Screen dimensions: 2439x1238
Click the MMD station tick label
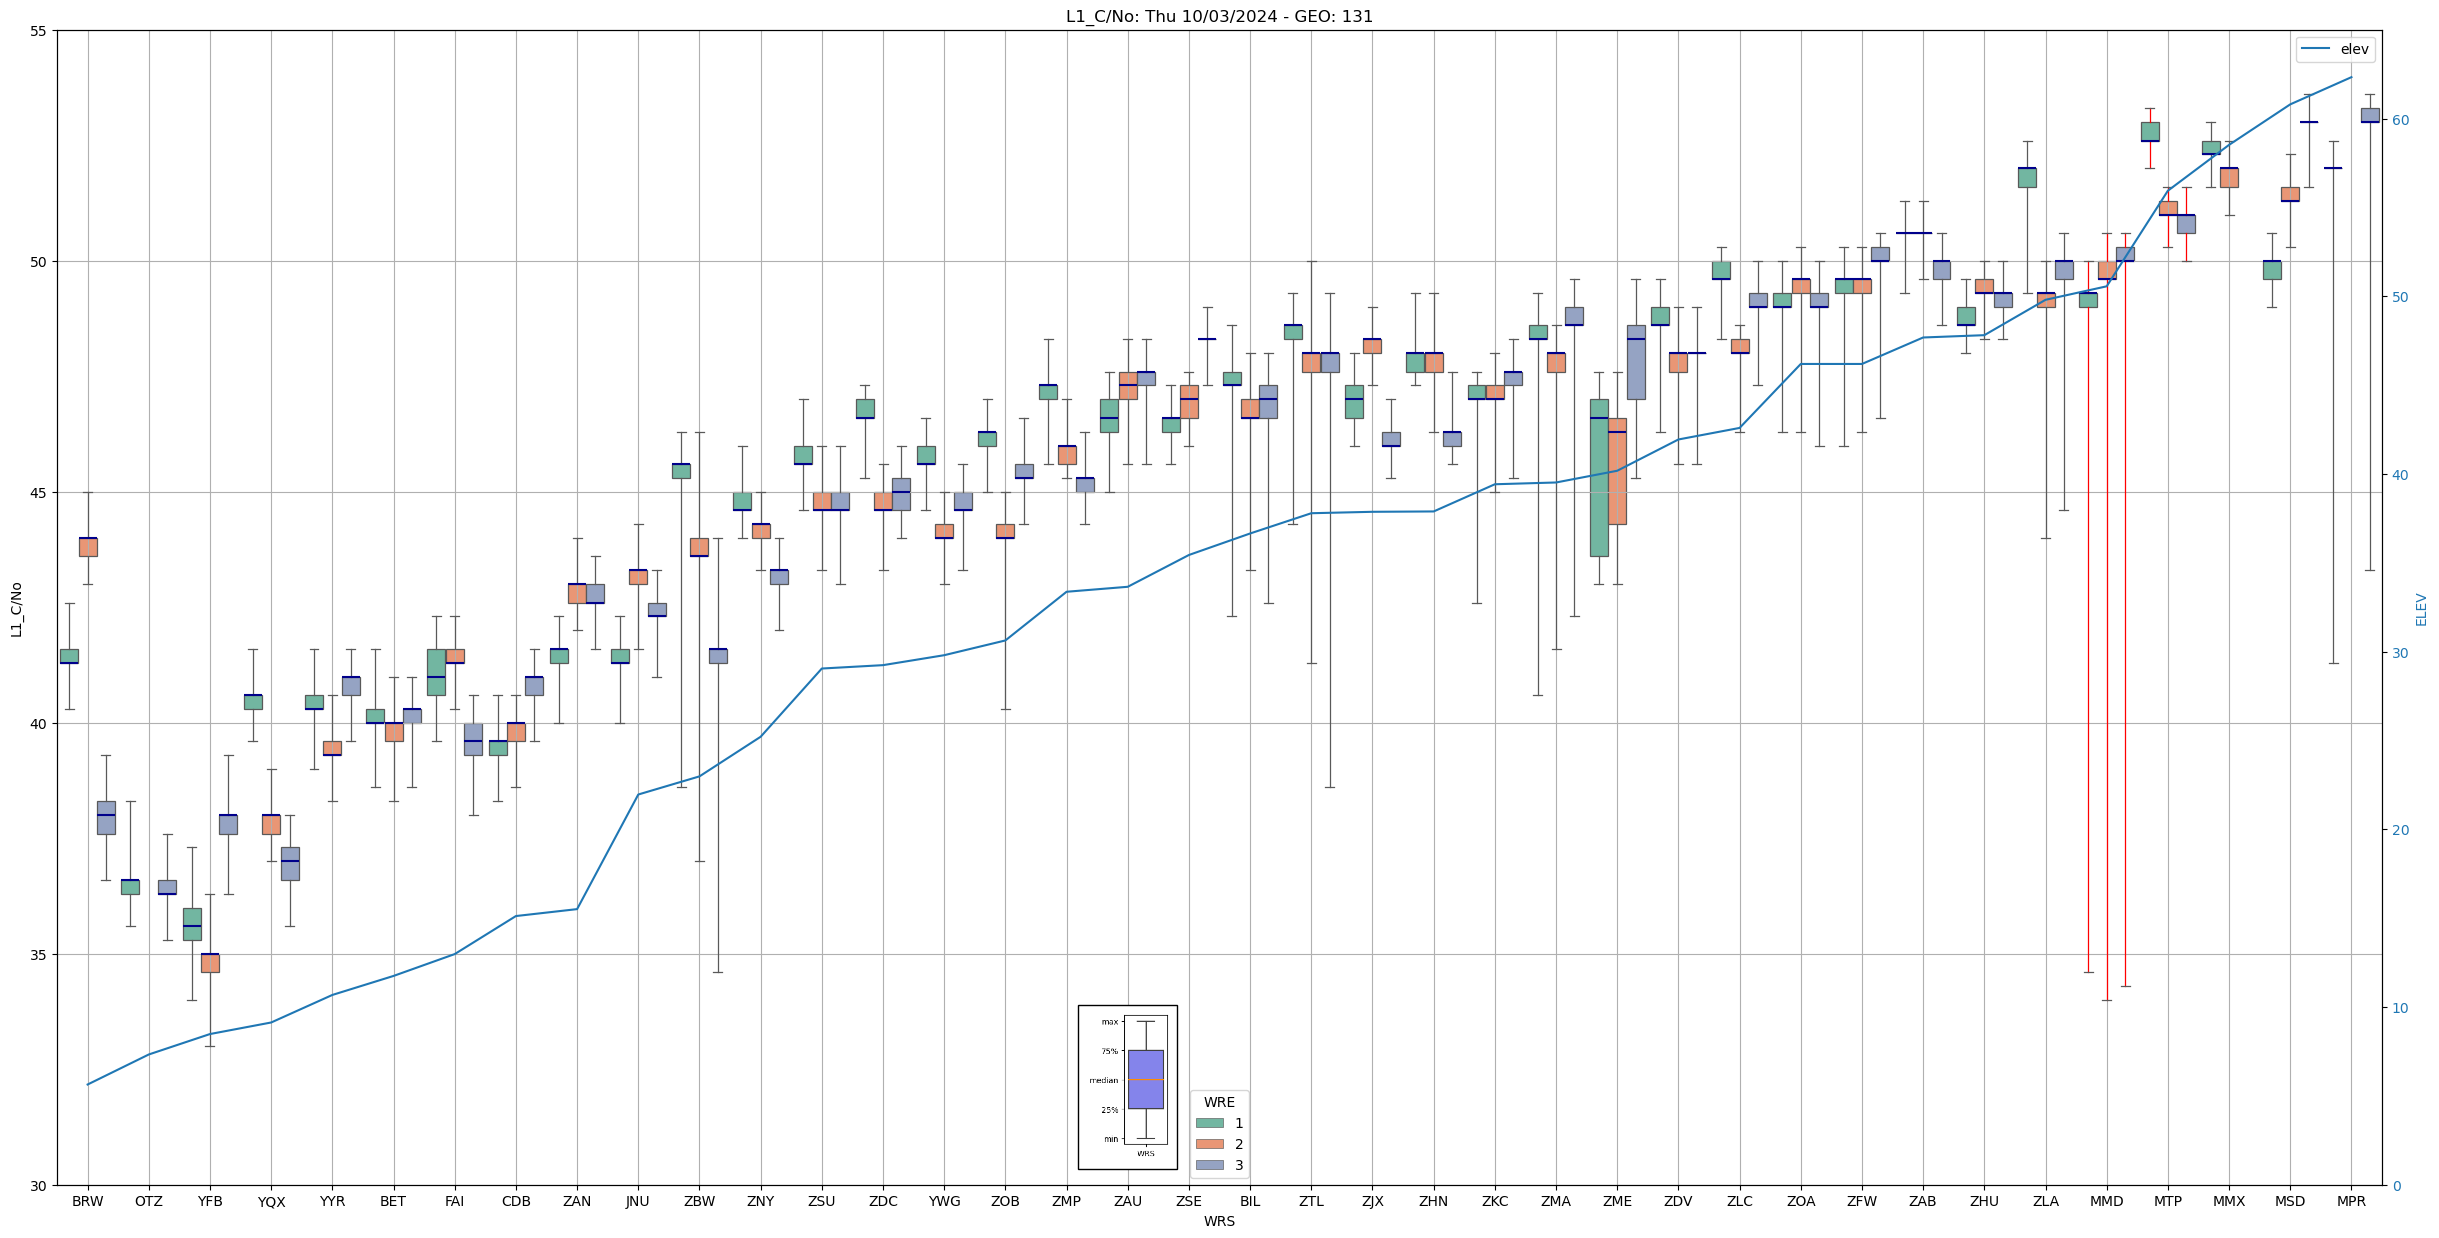(2106, 1201)
